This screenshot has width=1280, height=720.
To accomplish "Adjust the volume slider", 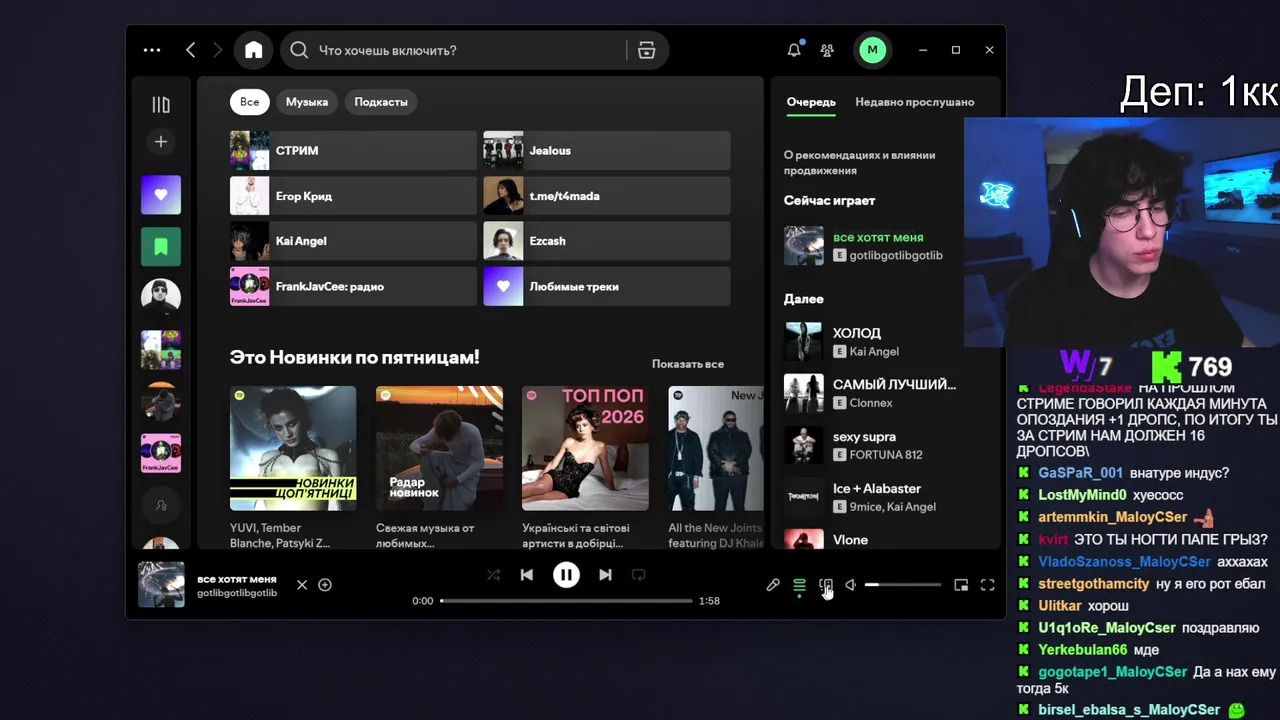I will pyautogui.click(x=903, y=585).
